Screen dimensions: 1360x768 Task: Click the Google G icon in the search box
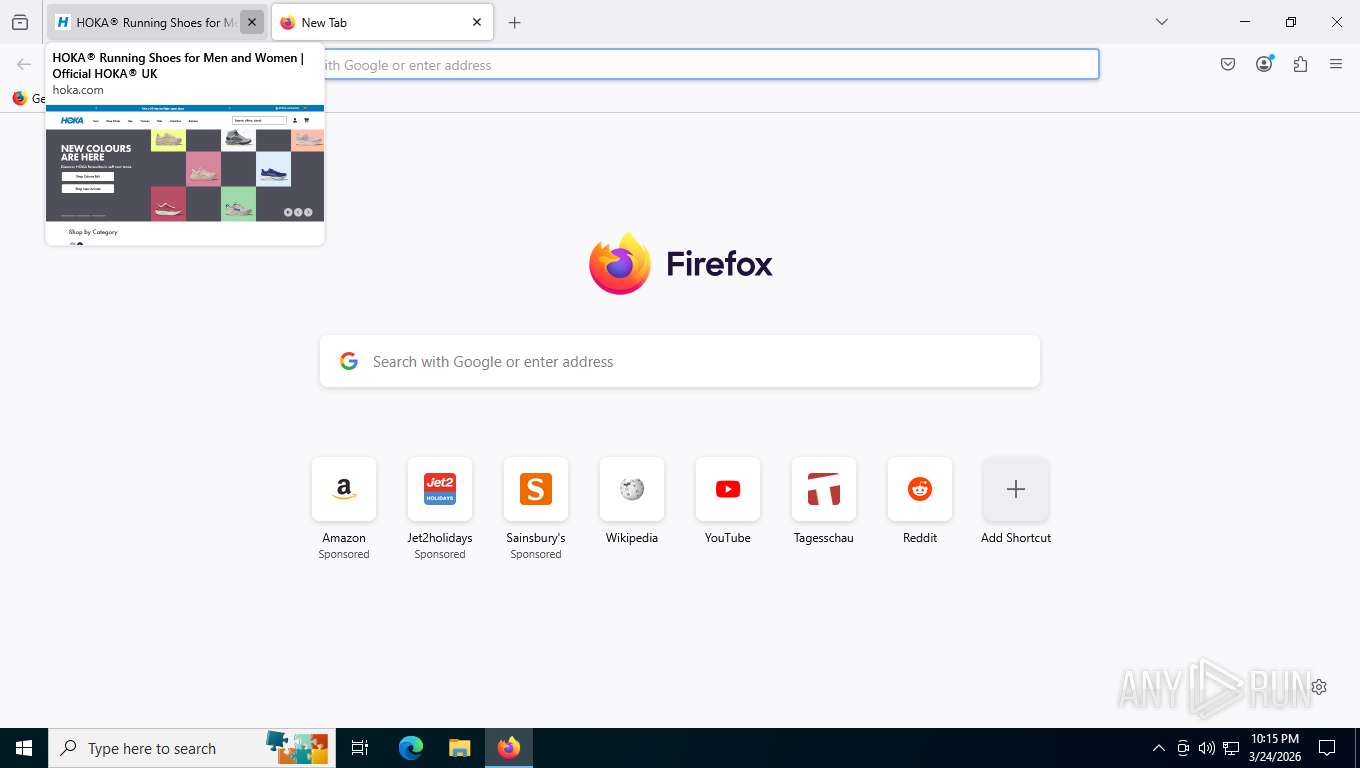pyautogui.click(x=349, y=362)
